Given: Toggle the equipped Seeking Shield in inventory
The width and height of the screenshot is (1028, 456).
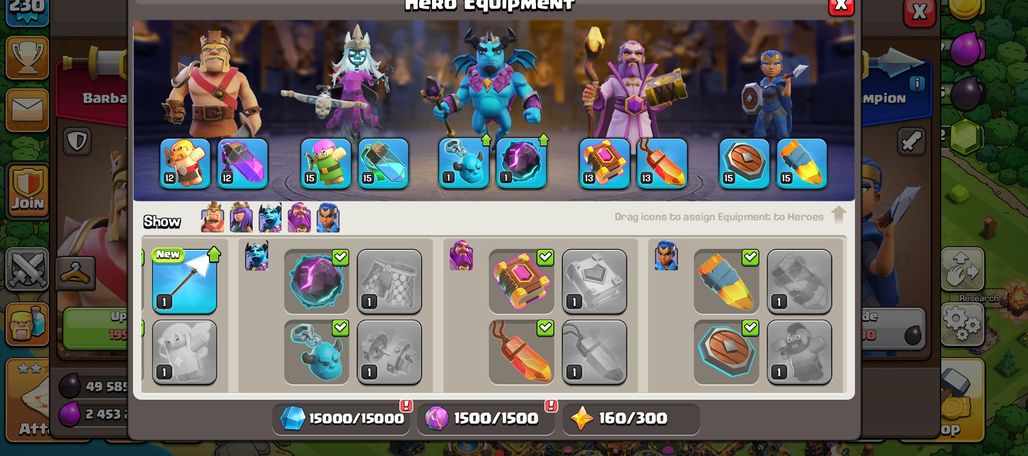Looking at the screenshot, I should [x=726, y=352].
